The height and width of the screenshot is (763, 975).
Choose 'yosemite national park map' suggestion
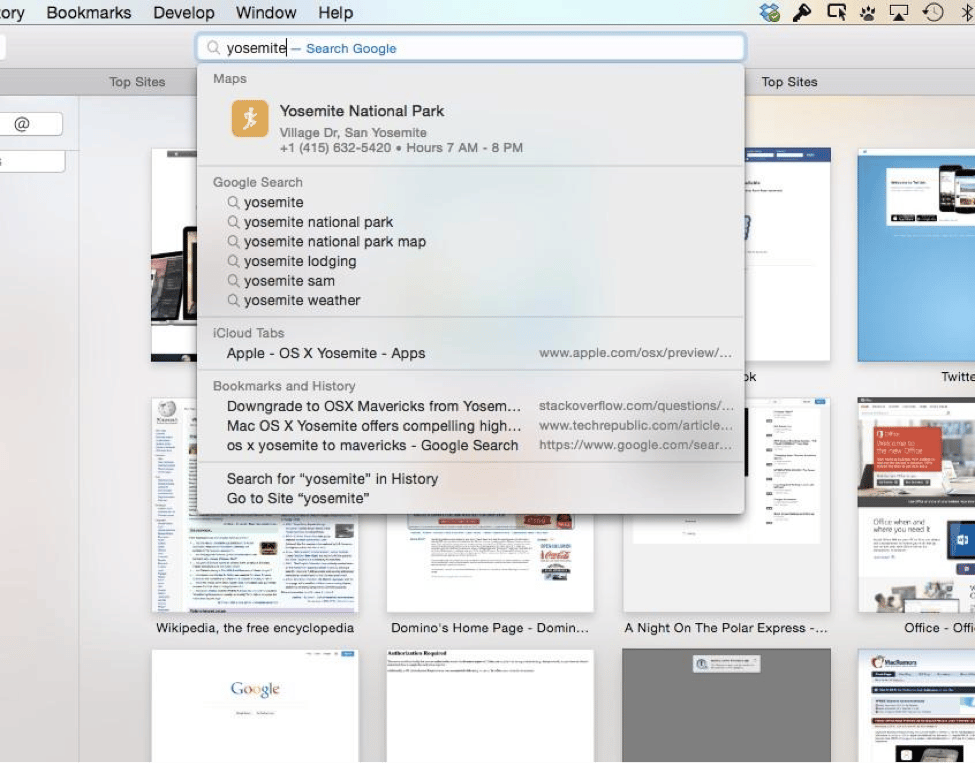click(471, 241)
